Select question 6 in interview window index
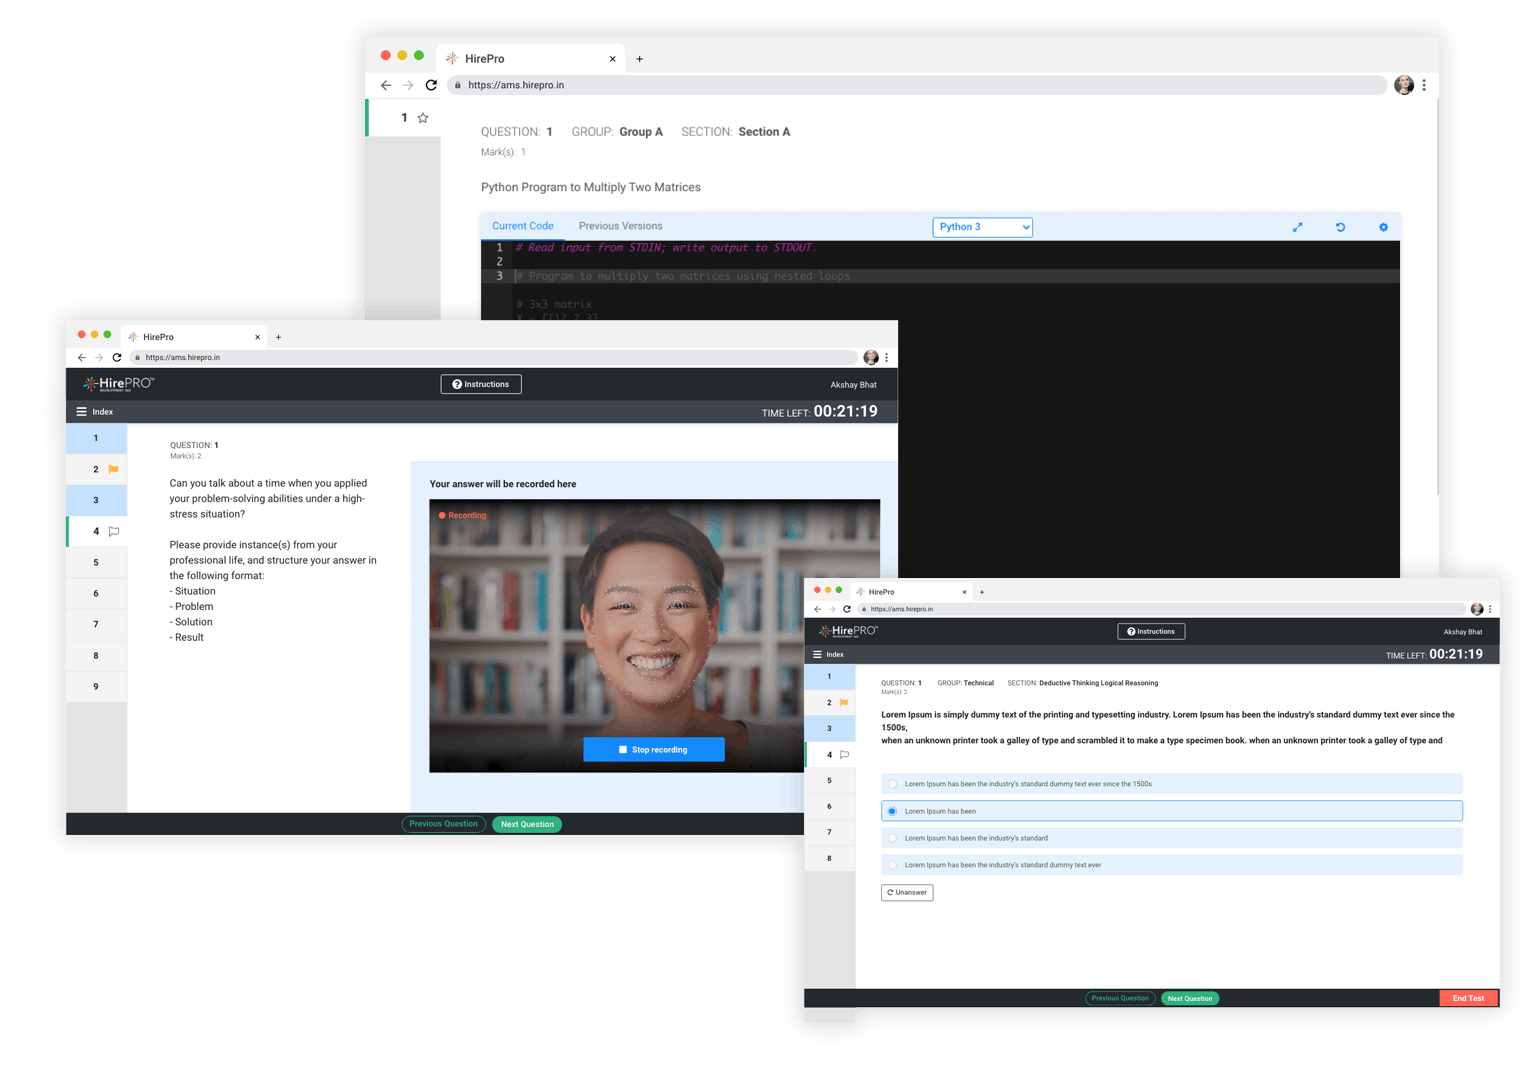The image size is (1534, 1081). [x=96, y=593]
